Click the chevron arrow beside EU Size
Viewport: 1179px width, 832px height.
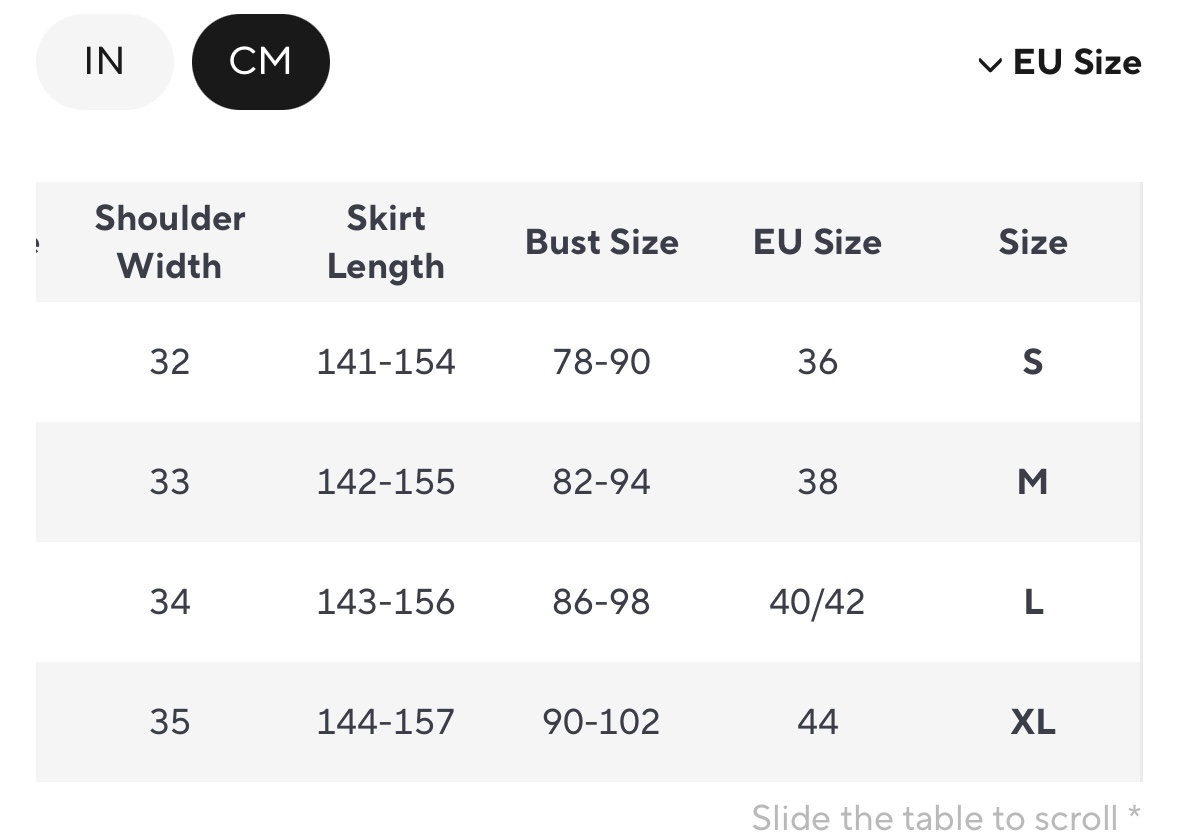(990, 65)
